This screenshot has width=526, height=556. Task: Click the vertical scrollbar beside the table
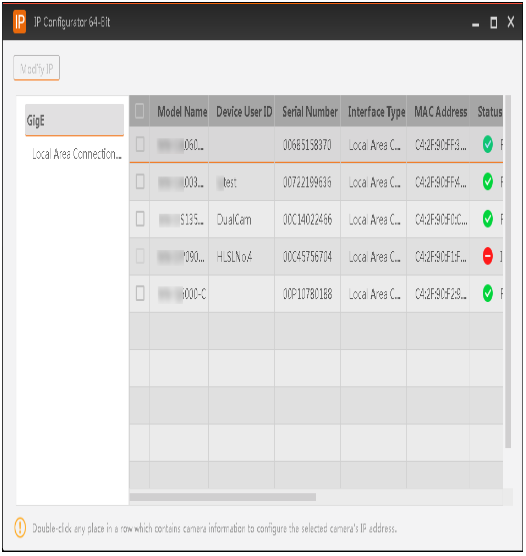[508, 271]
